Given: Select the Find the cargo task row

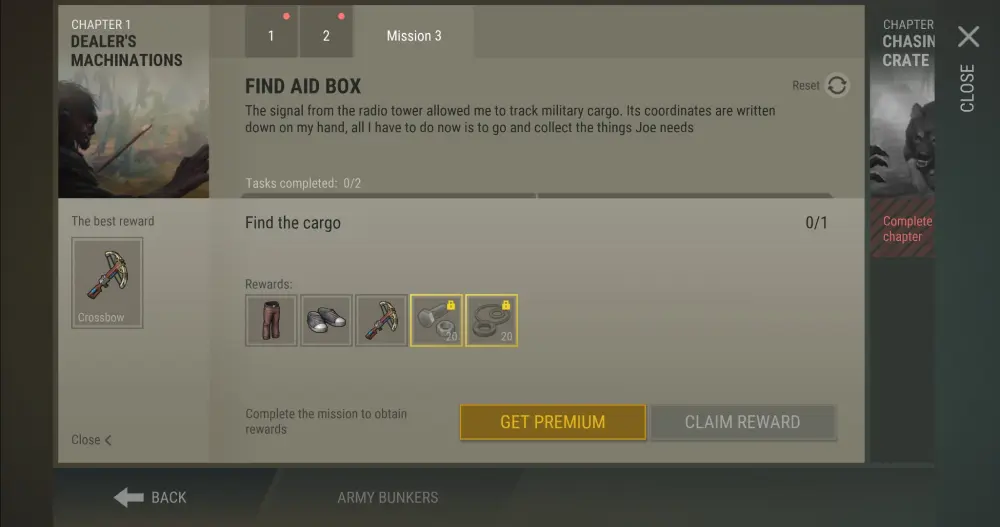Looking at the screenshot, I should 537,223.
